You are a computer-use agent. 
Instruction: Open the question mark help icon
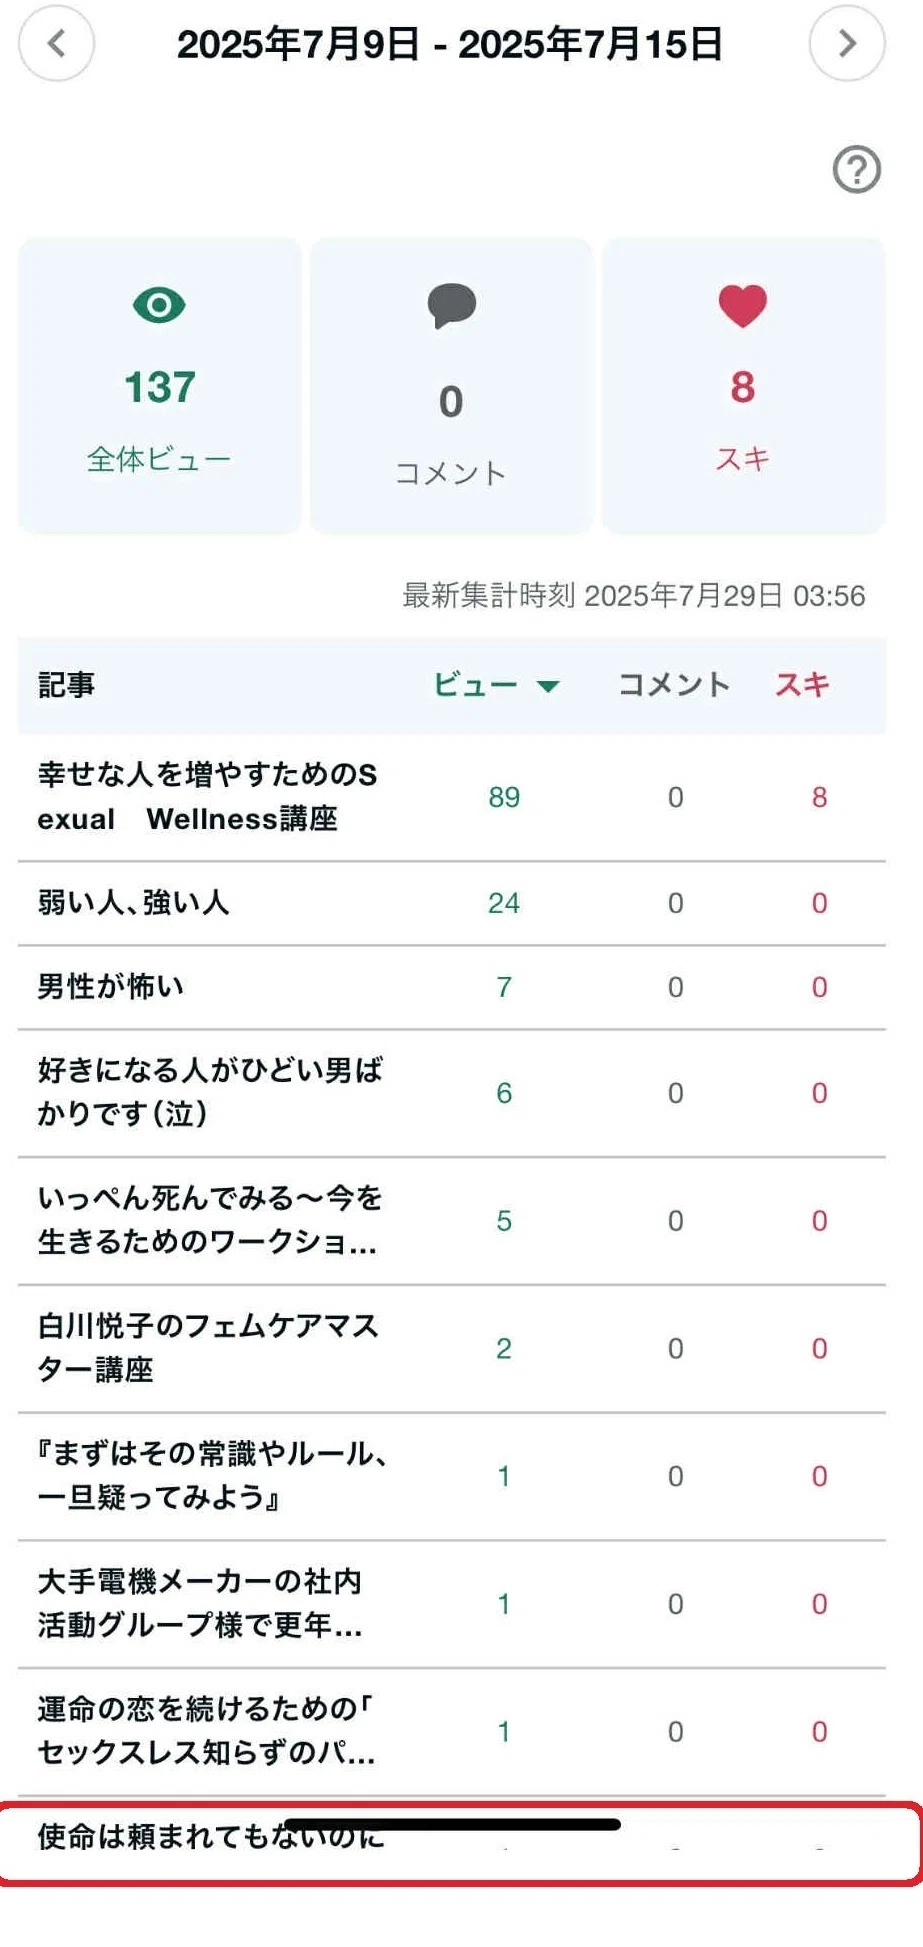coord(857,170)
